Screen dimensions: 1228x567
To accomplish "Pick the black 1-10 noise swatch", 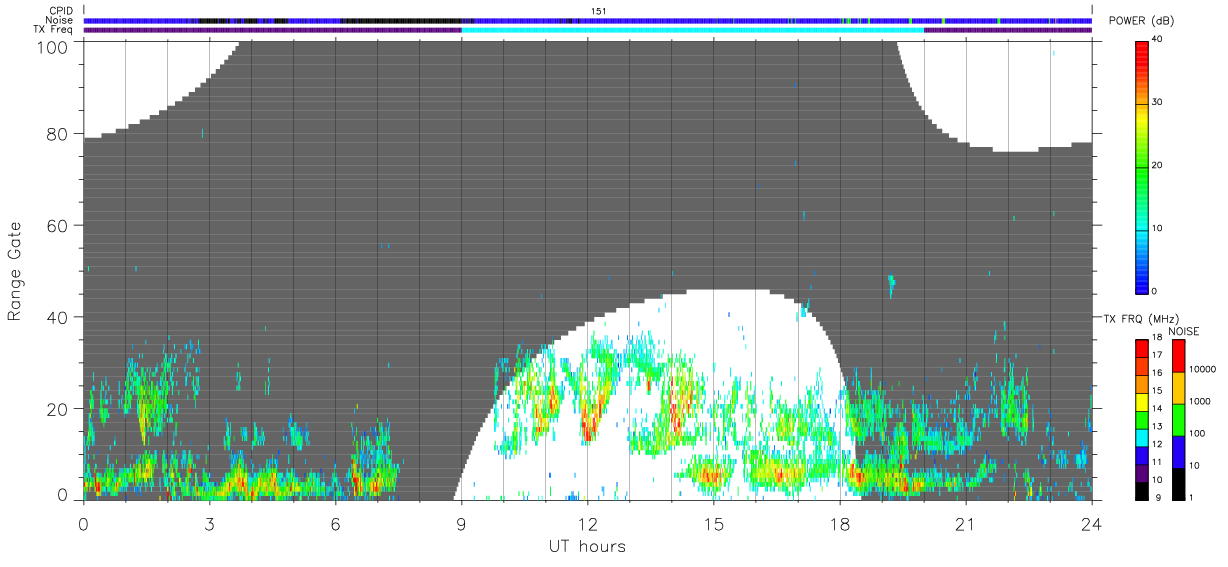I will [1178, 484].
